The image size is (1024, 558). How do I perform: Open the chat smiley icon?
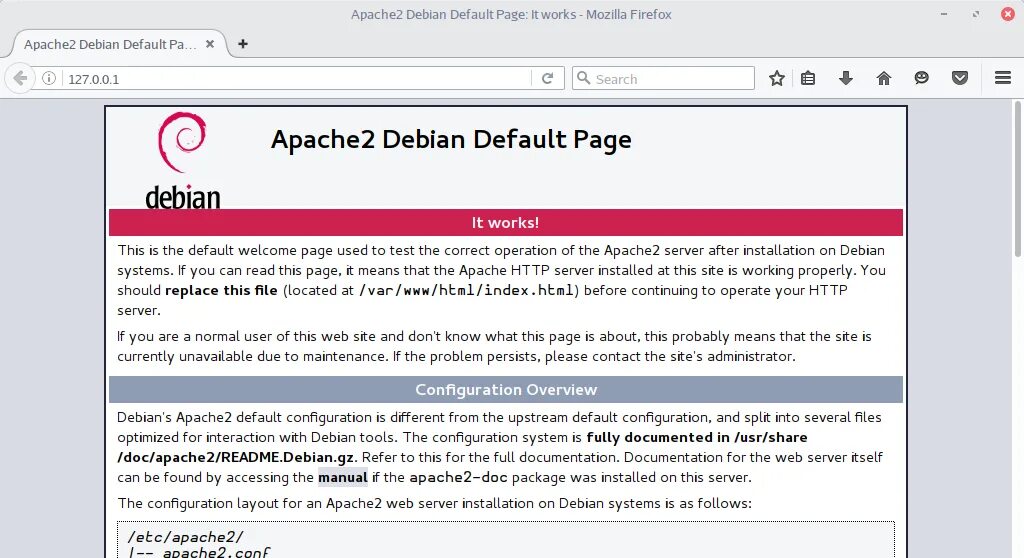click(921, 78)
